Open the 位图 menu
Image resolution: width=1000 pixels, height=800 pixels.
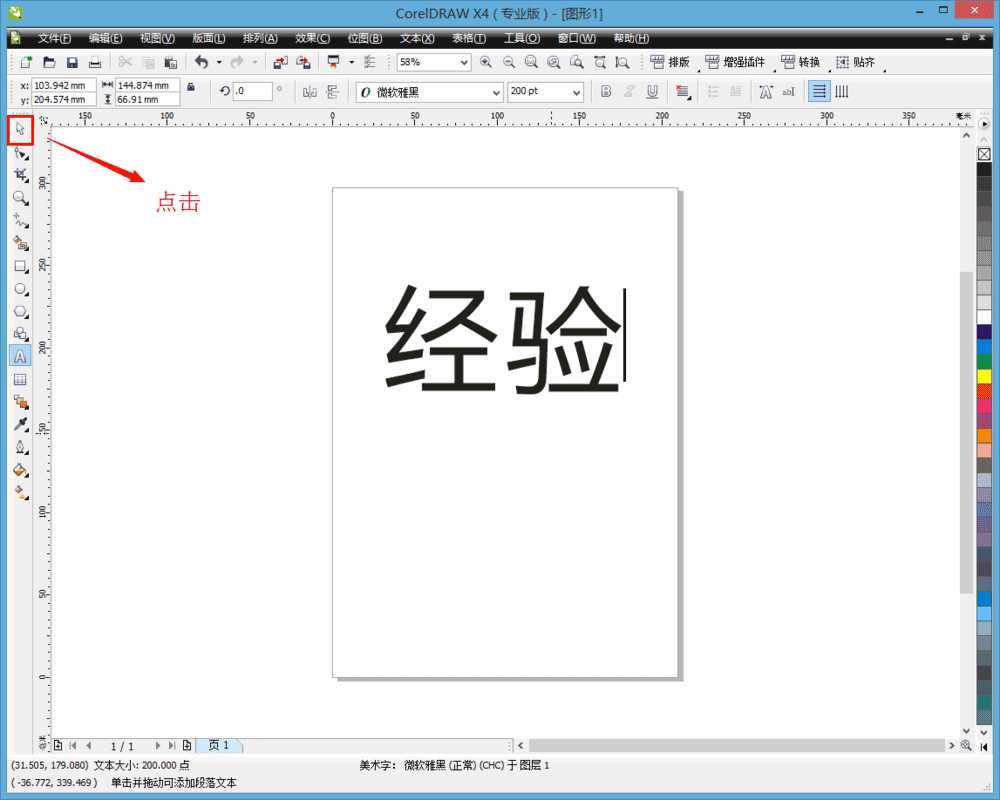coord(364,38)
